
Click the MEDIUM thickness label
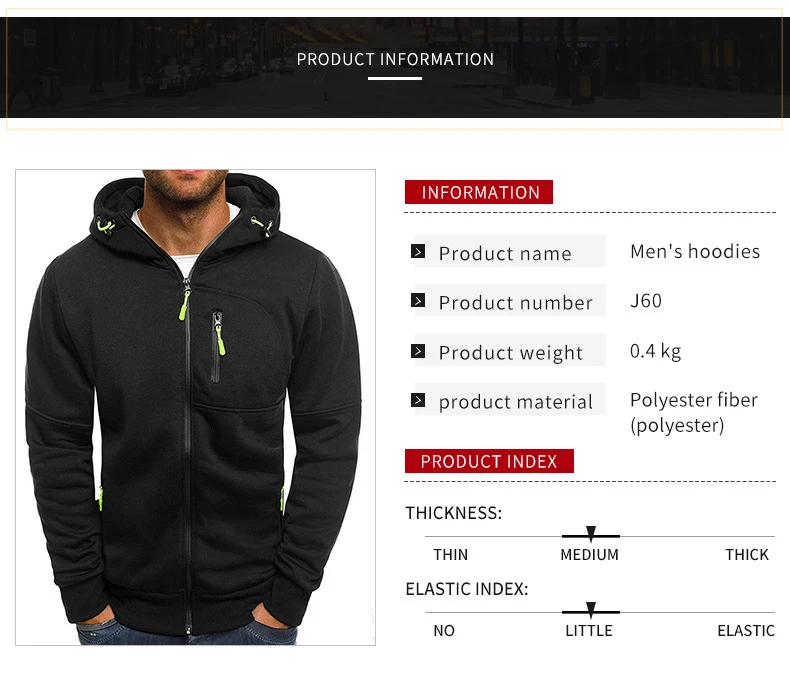[x=589, y=555]
